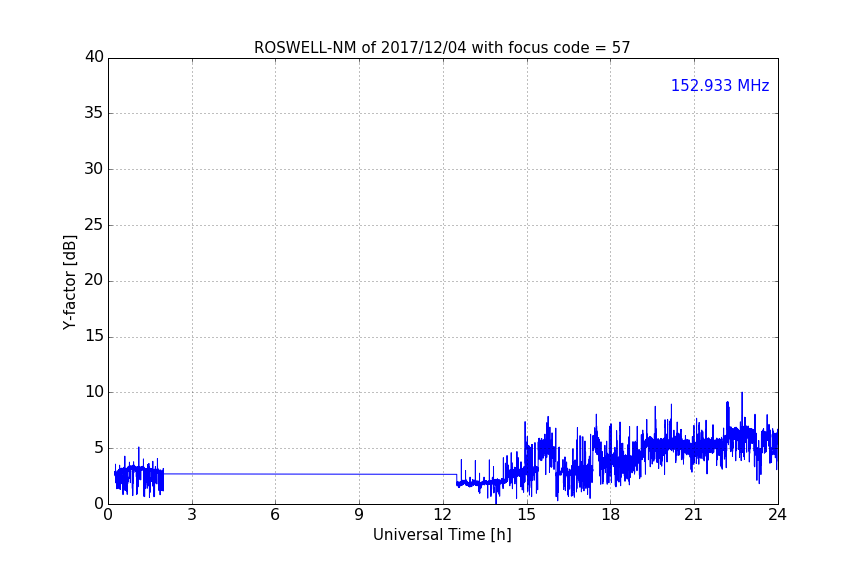Click the 152.933 MHz frequency label
Viewport: 864px width, 576px height.
720,85
